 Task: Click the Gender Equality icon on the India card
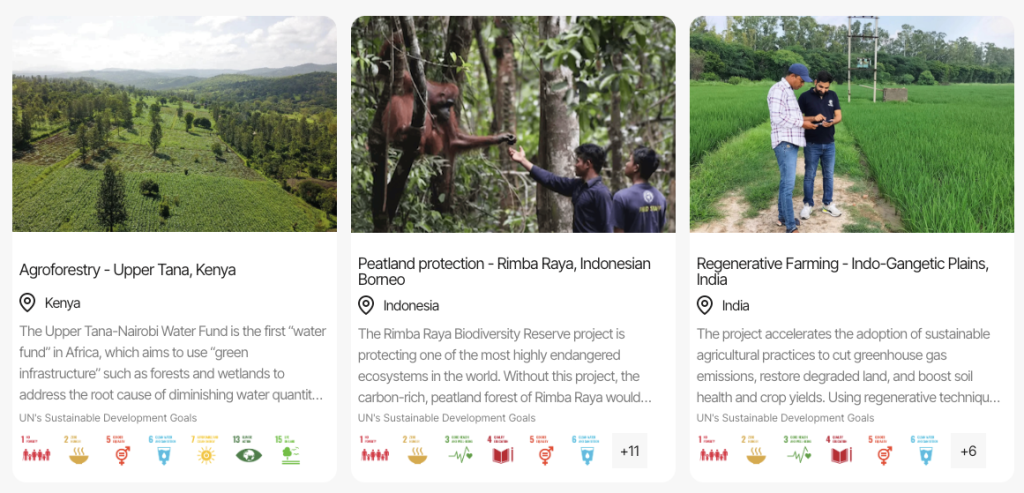(x=883, y=451)
